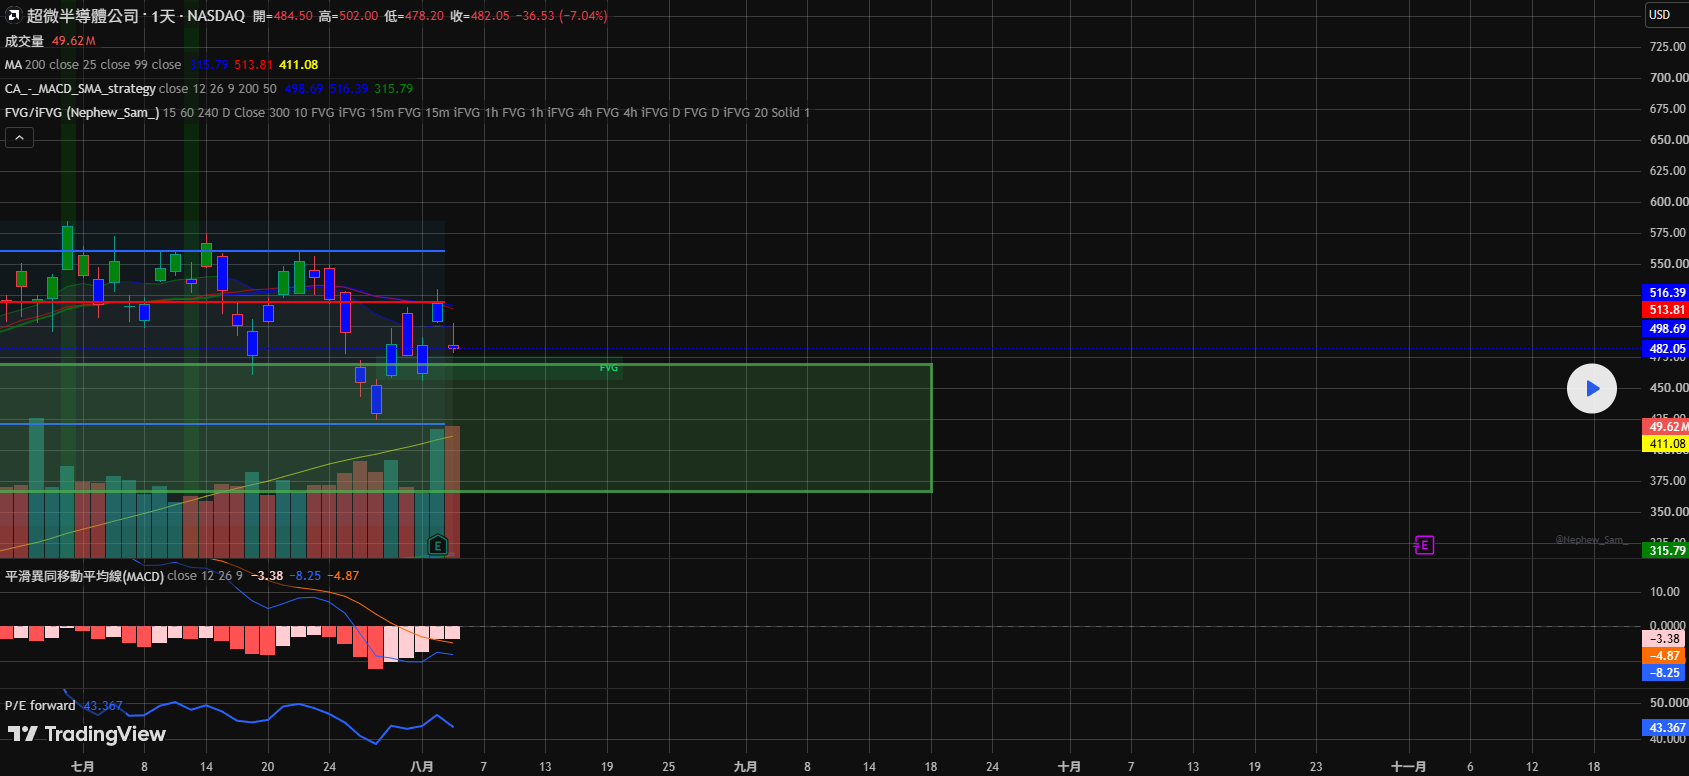
Task: Click the 高=502.00 high value in header
Action: click(x=349, y=16)
